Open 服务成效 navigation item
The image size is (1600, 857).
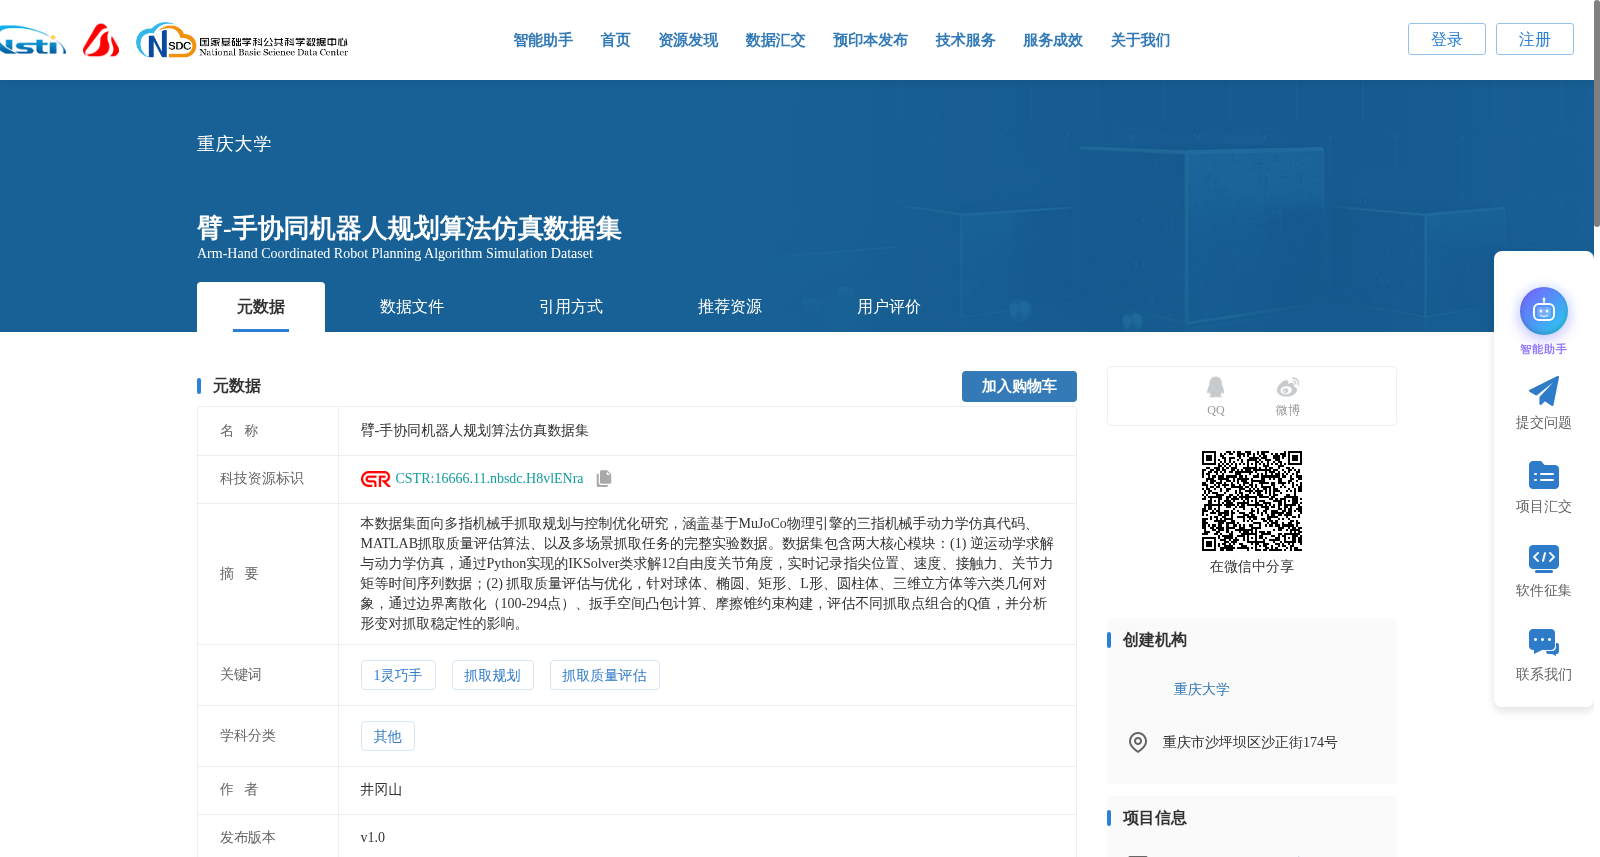coord(1053,40)
